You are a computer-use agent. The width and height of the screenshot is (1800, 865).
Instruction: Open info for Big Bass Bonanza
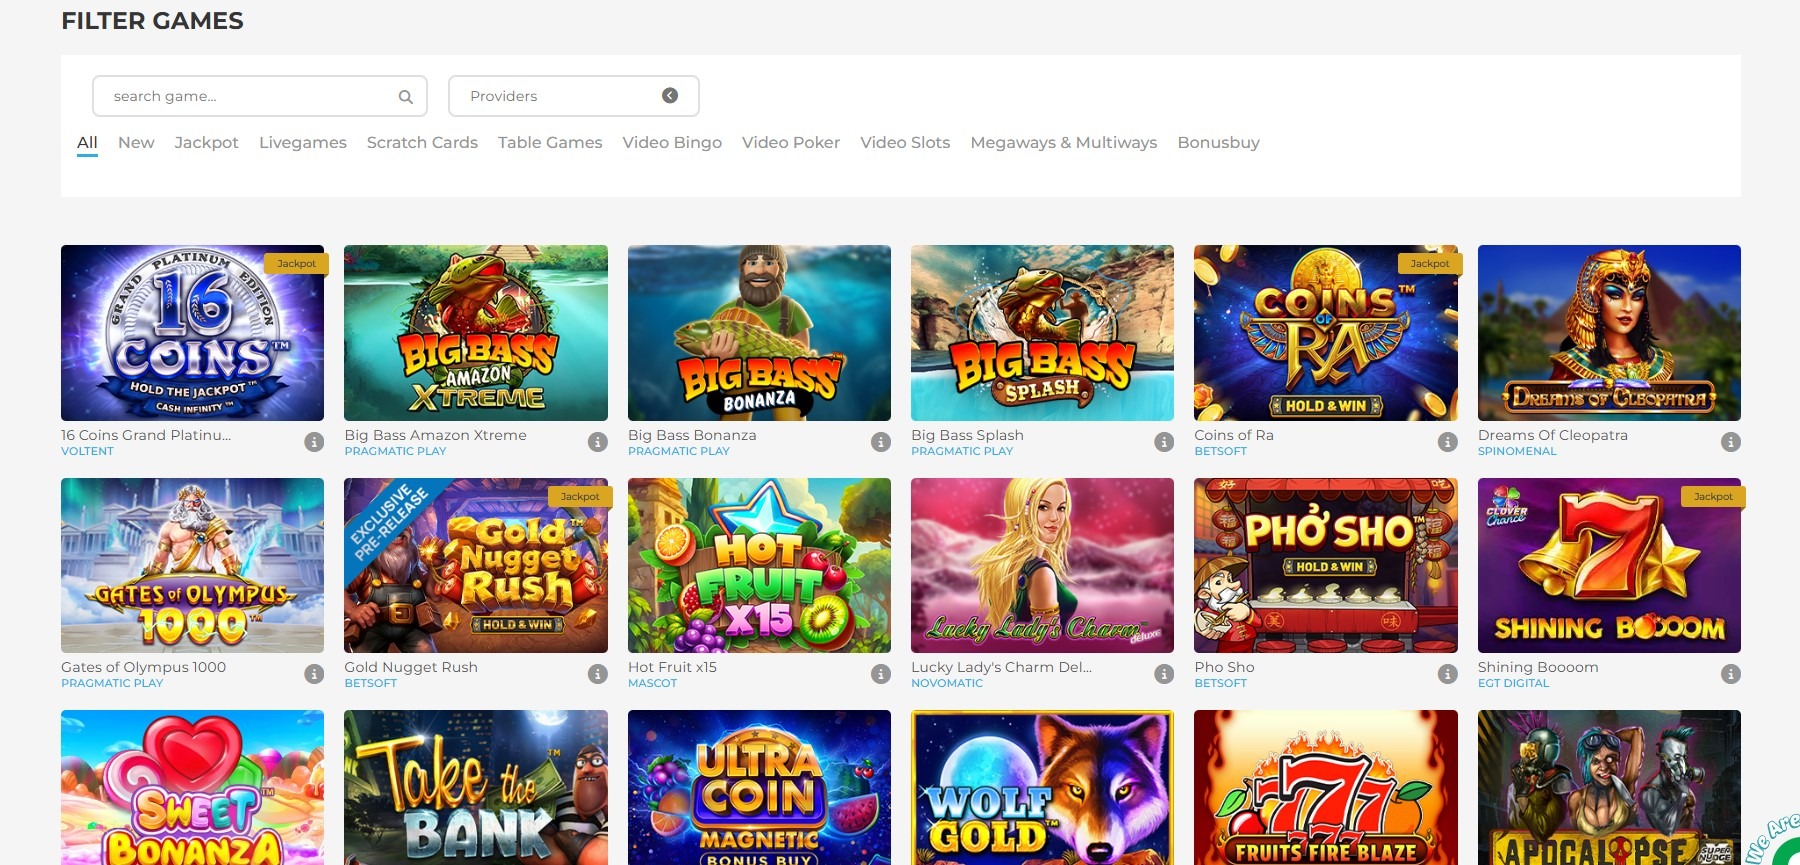click(881, 442)
